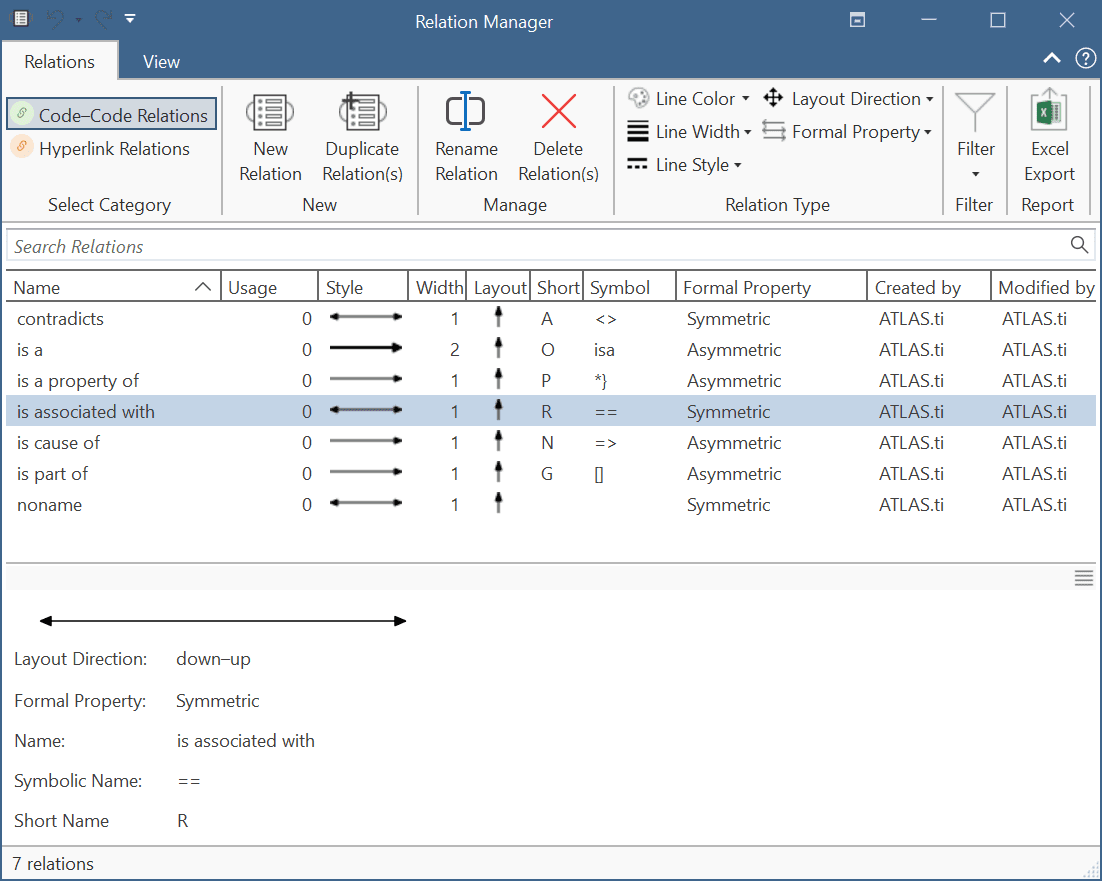
Task: Click the undo arrow in title bar
Action: coord(56,19)
